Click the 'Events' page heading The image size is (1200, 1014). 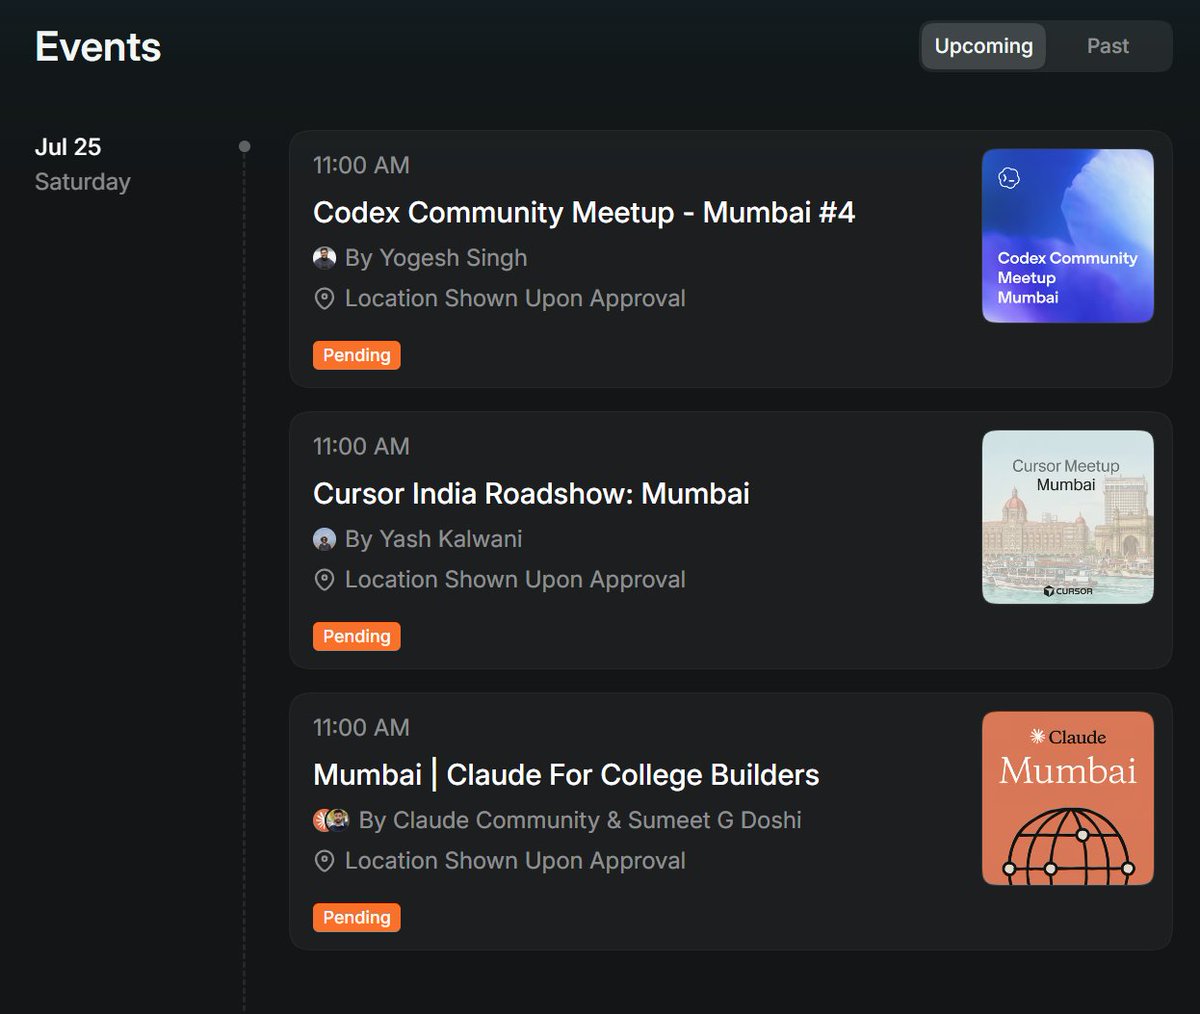pos(98,47)
